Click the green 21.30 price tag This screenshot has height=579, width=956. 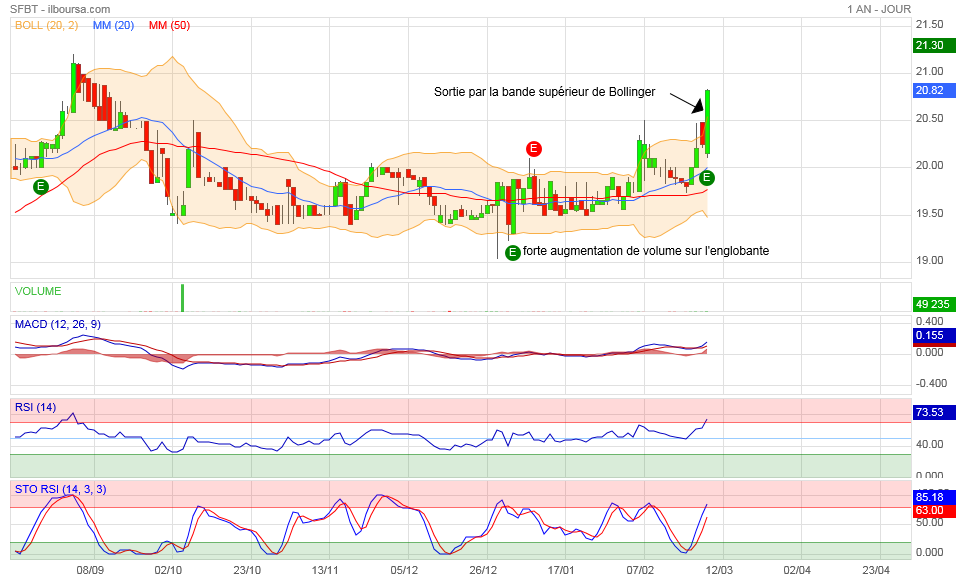pyautogui.click(x=933, y=45)
